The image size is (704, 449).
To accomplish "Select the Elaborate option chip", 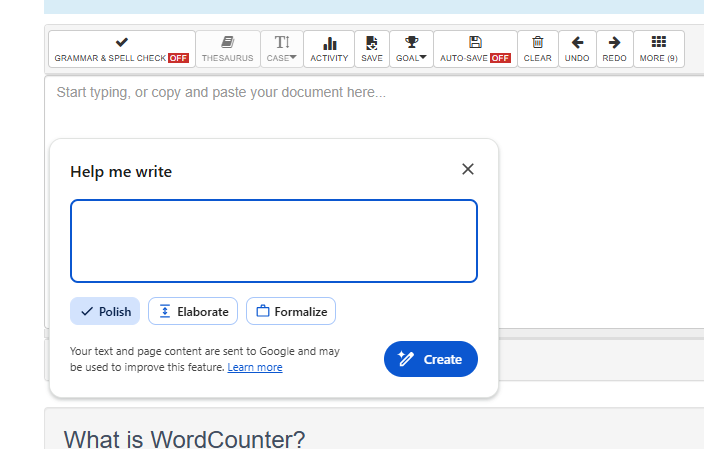I will tap(193, 311).
